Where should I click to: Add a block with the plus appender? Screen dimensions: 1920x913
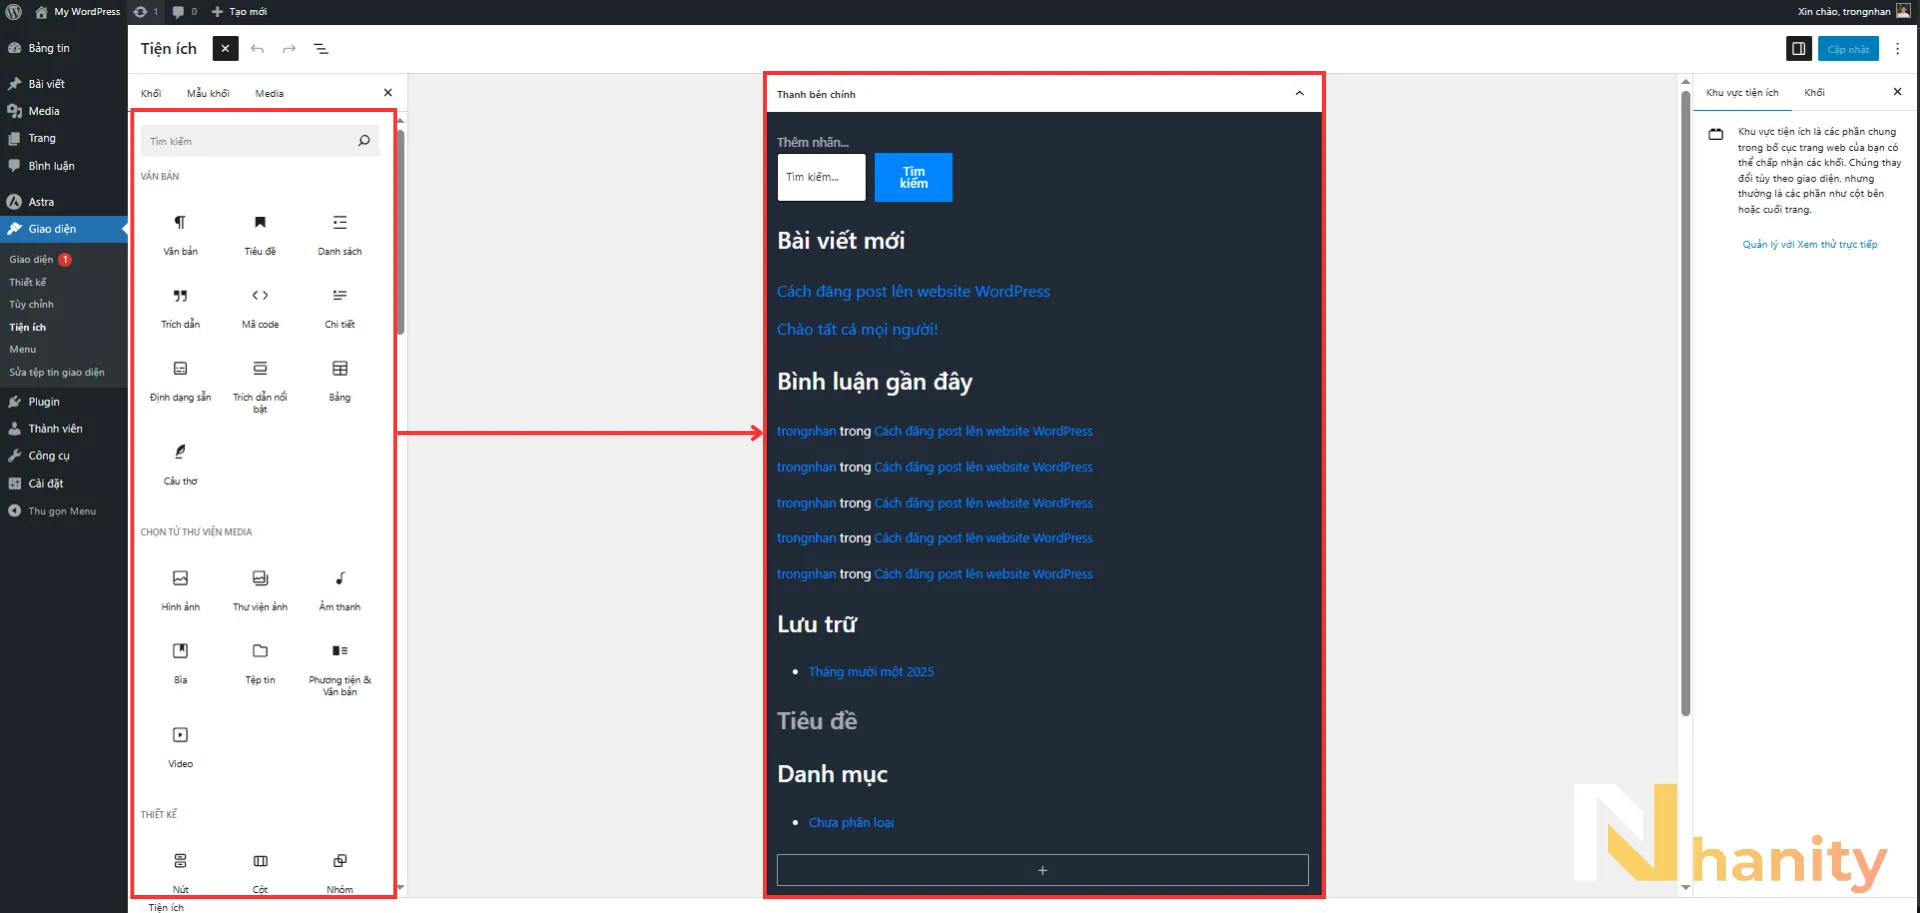(1042, 870)
